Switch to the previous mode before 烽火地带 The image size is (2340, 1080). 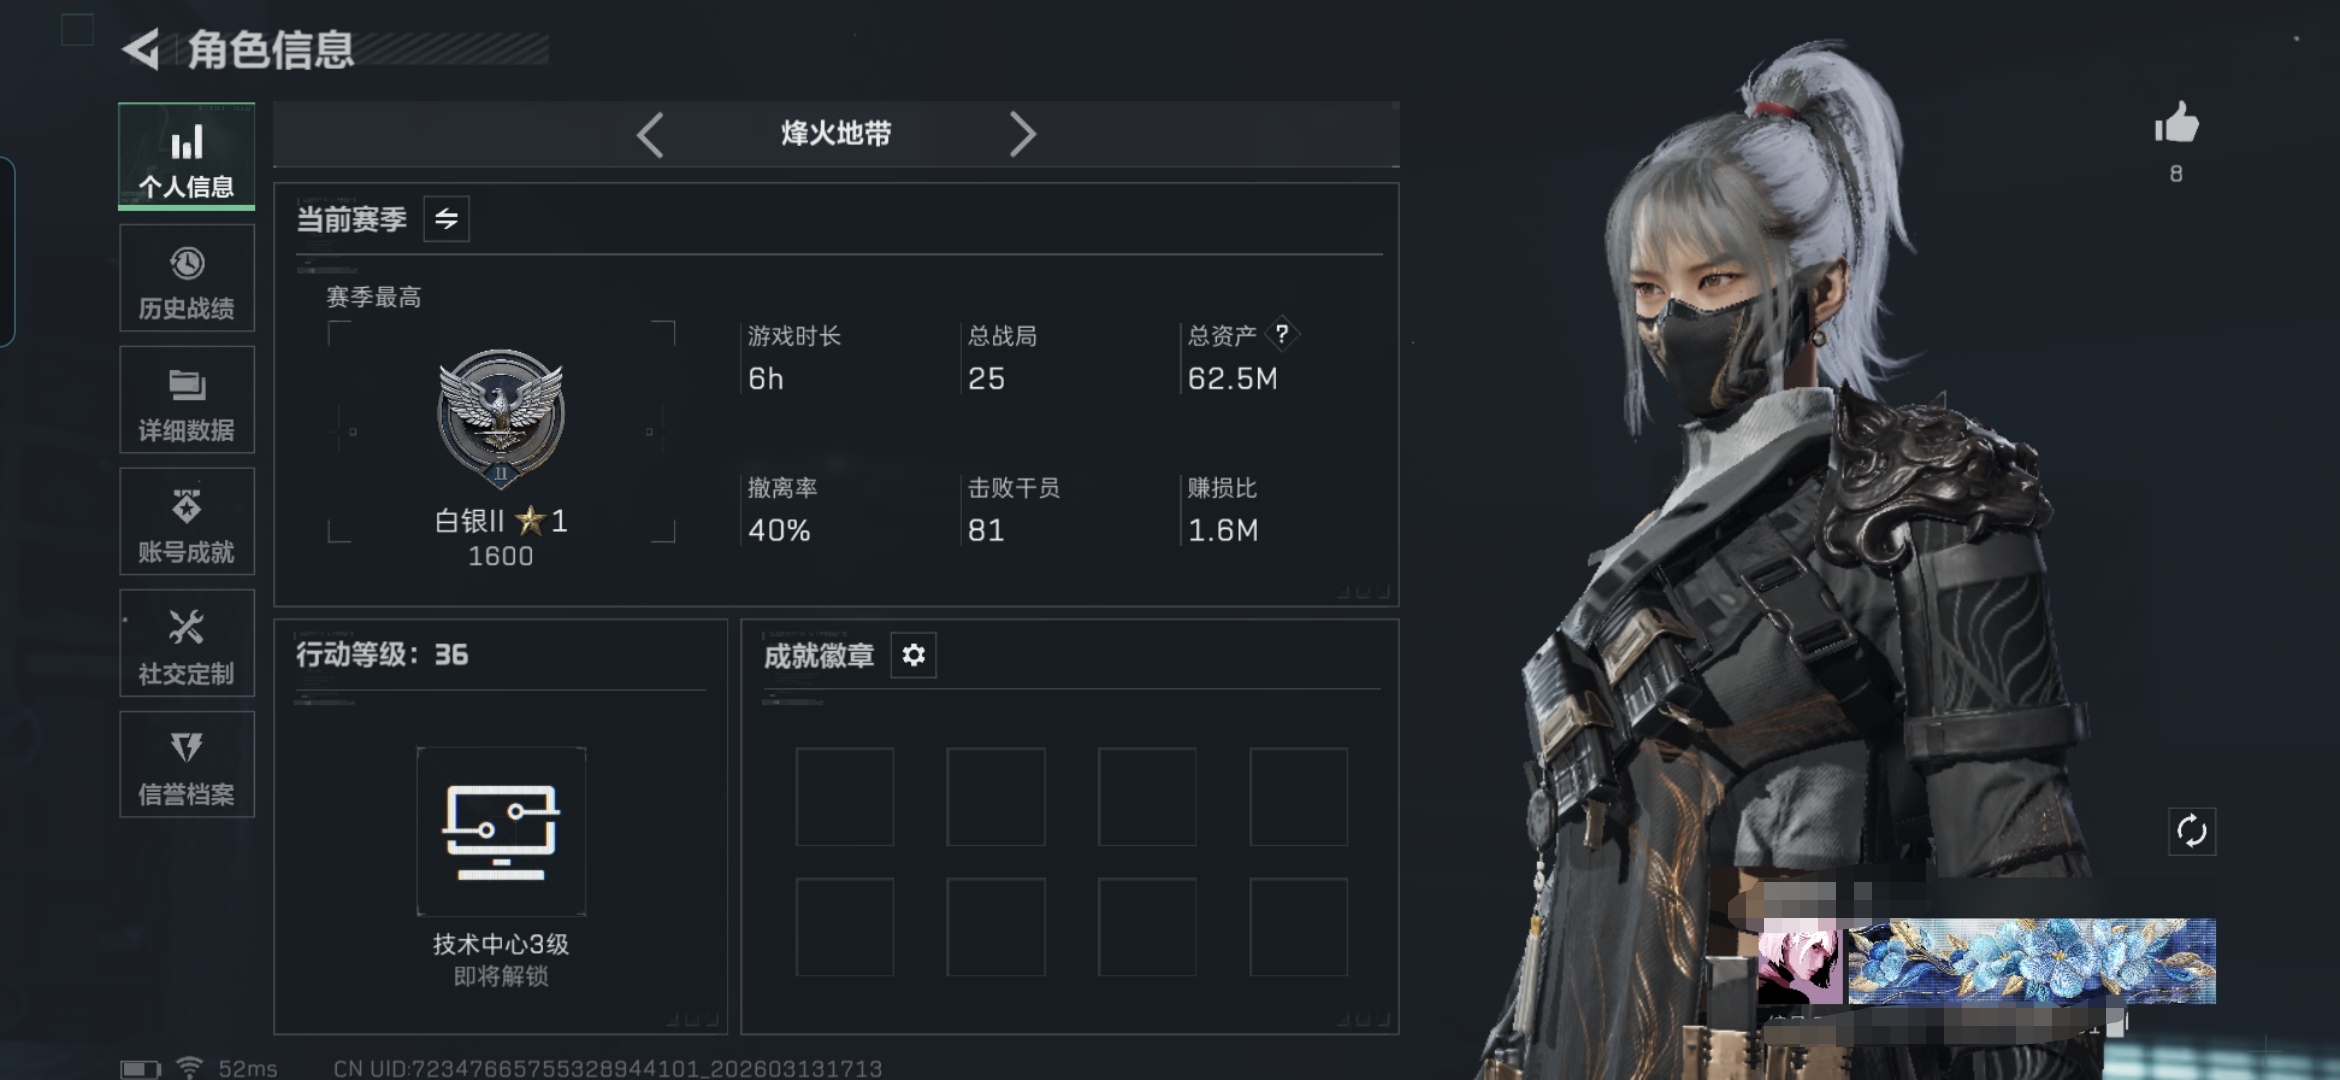[x=650, y=135]
